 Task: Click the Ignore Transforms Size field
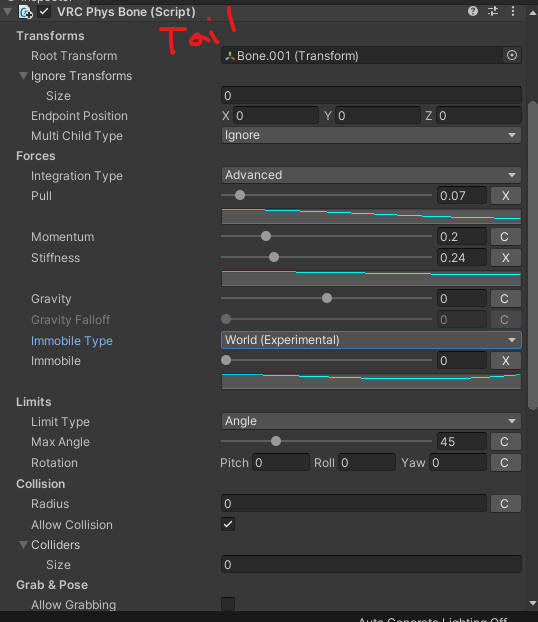point(371,96)
